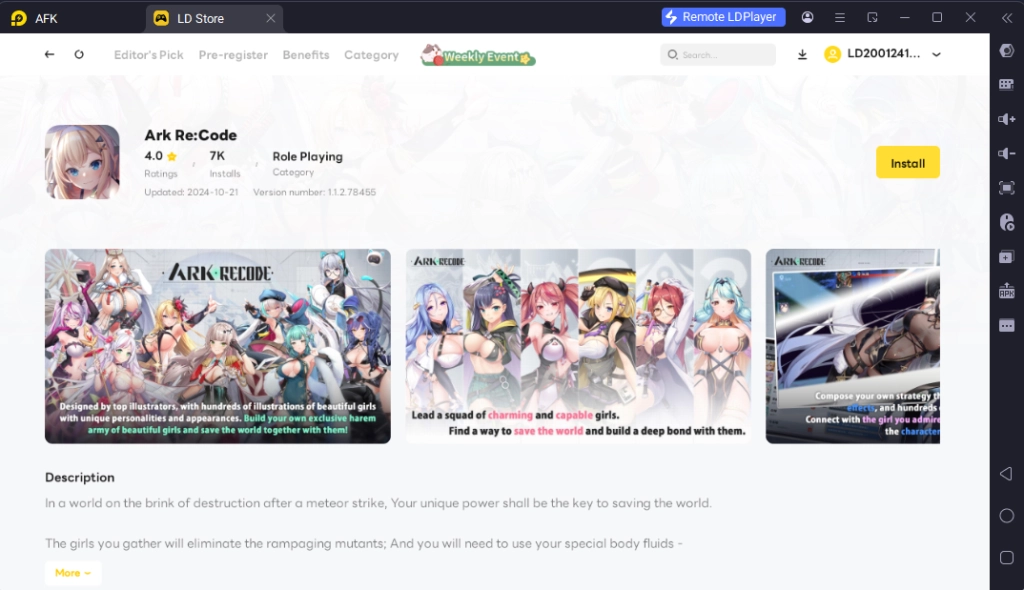The width and height of the screenshot is (1024, 590).
Task: Click the Updated: 2024-10-21 text
Action: (191, 192)
